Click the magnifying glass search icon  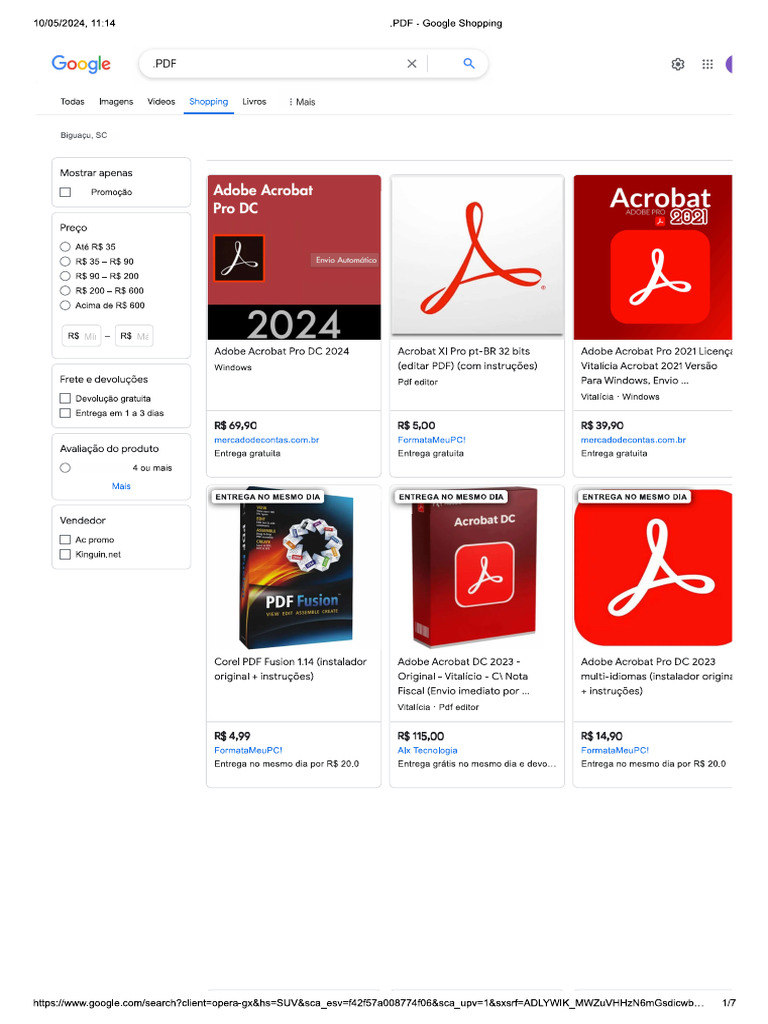(x=468, y=63)
